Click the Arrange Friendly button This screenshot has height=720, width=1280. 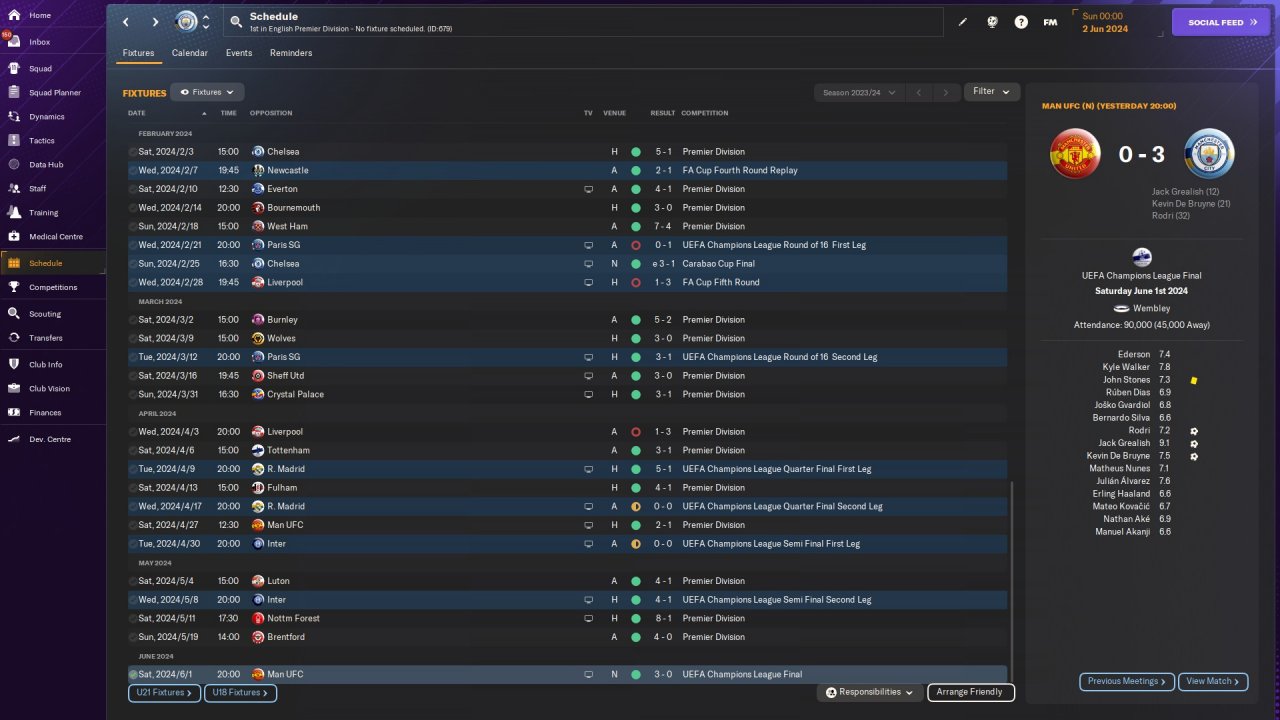[x=970, y=692]
